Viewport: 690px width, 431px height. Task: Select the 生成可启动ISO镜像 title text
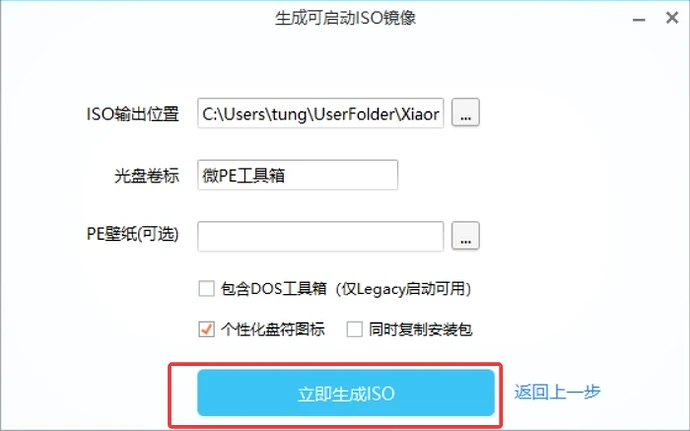[345, 18]
